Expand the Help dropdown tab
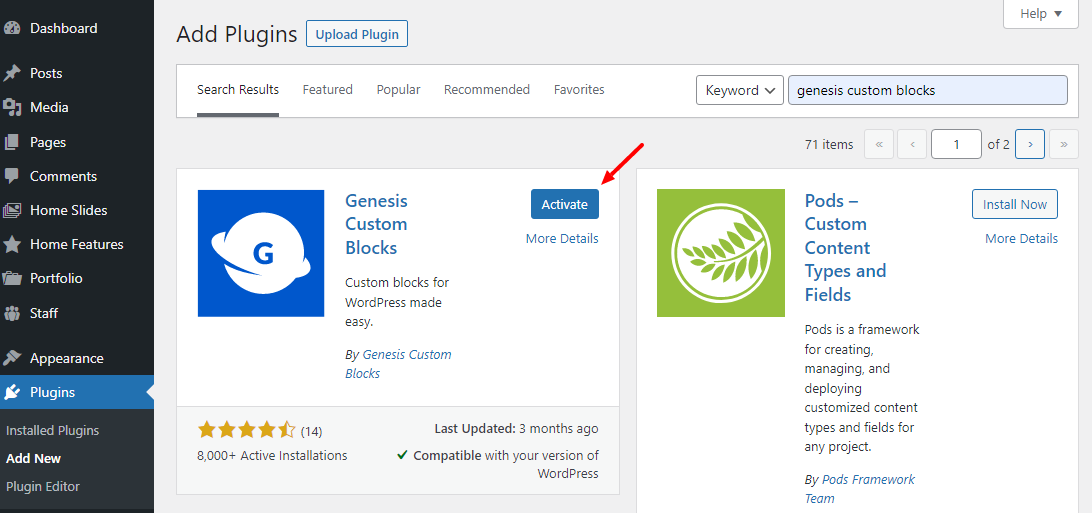 click(1046, 14)
